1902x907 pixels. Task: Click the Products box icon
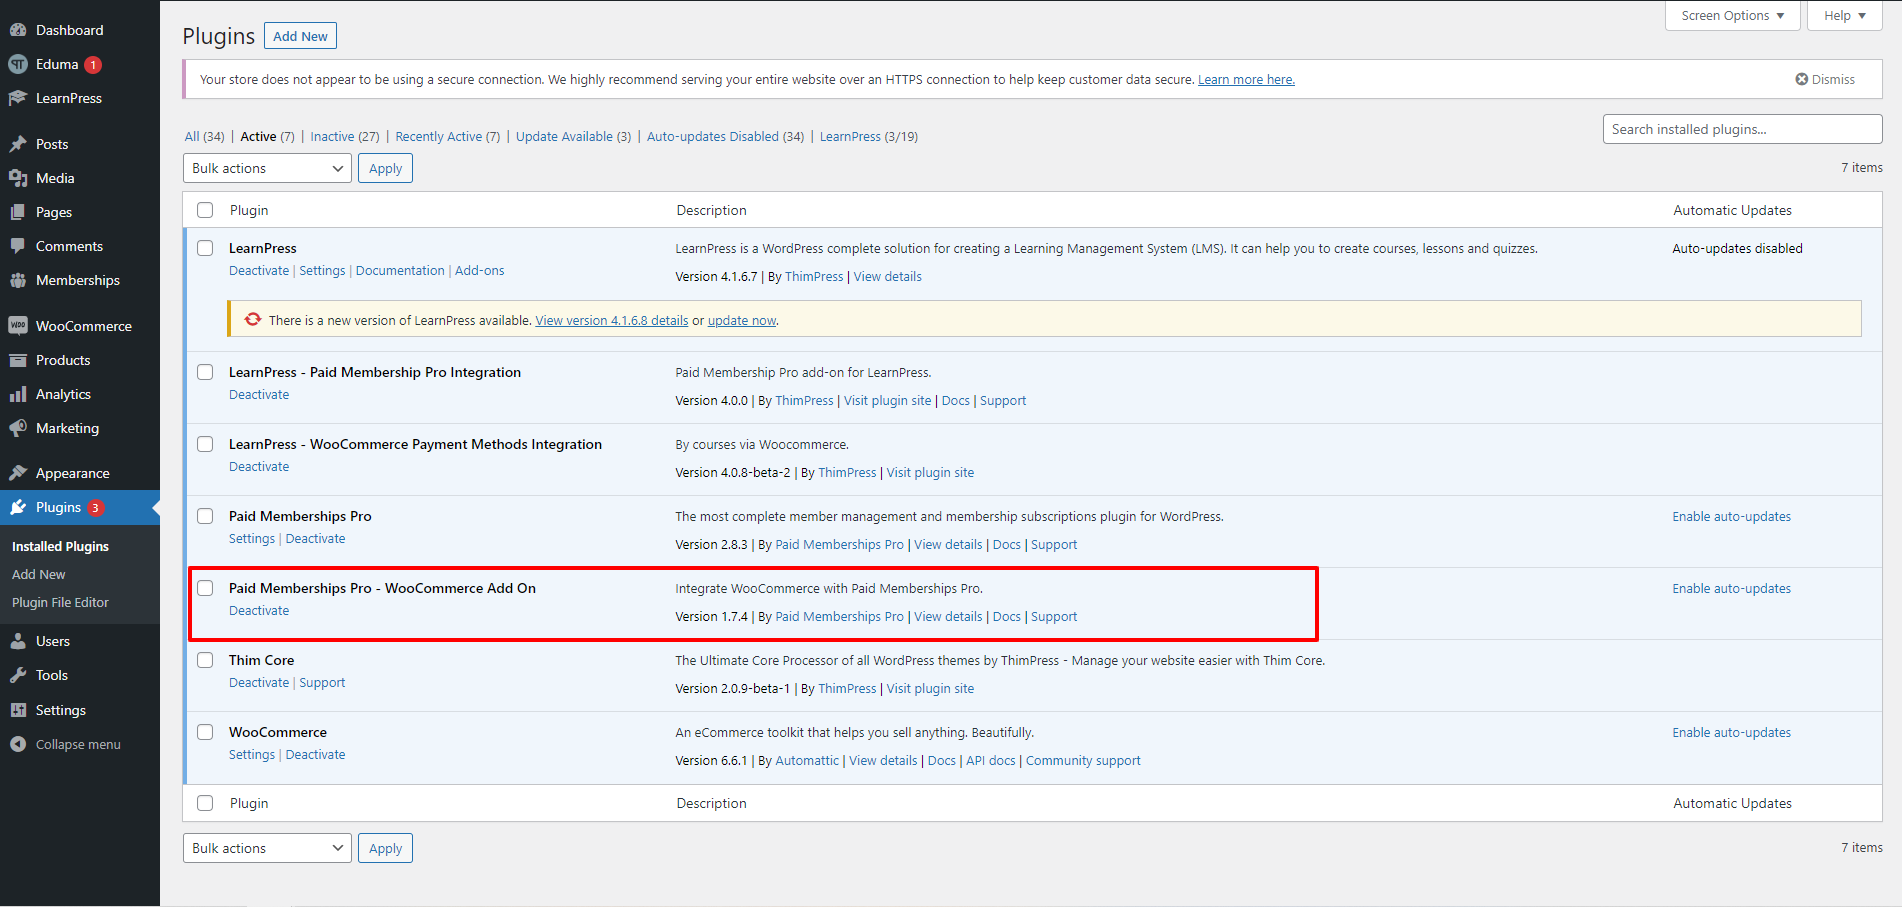coord(18,360)
